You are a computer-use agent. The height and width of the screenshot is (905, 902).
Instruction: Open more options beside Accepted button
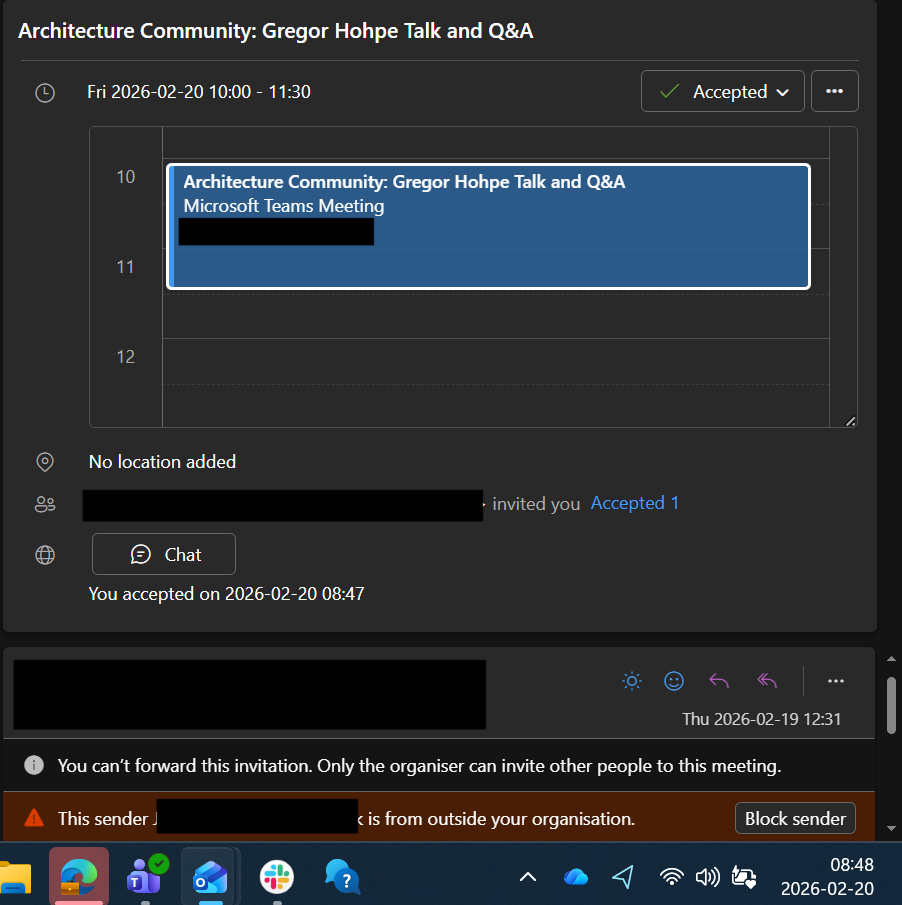click(834, 92)
